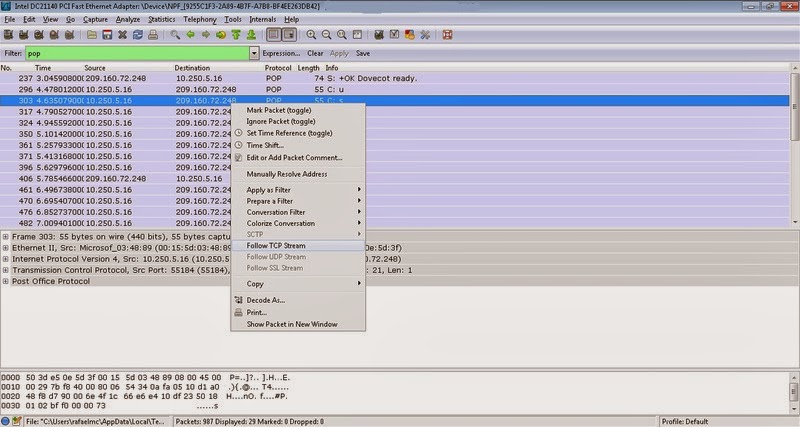Image resolution: width=800 pixels, height=427 pixels.
Task: Click the save capture file icon
Action: coord(107,35)
